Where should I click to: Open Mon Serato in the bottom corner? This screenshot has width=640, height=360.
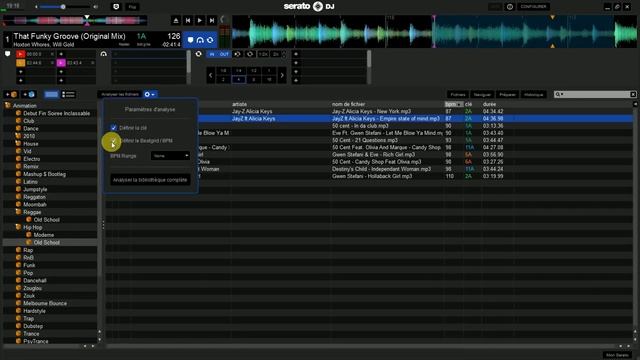617,355
